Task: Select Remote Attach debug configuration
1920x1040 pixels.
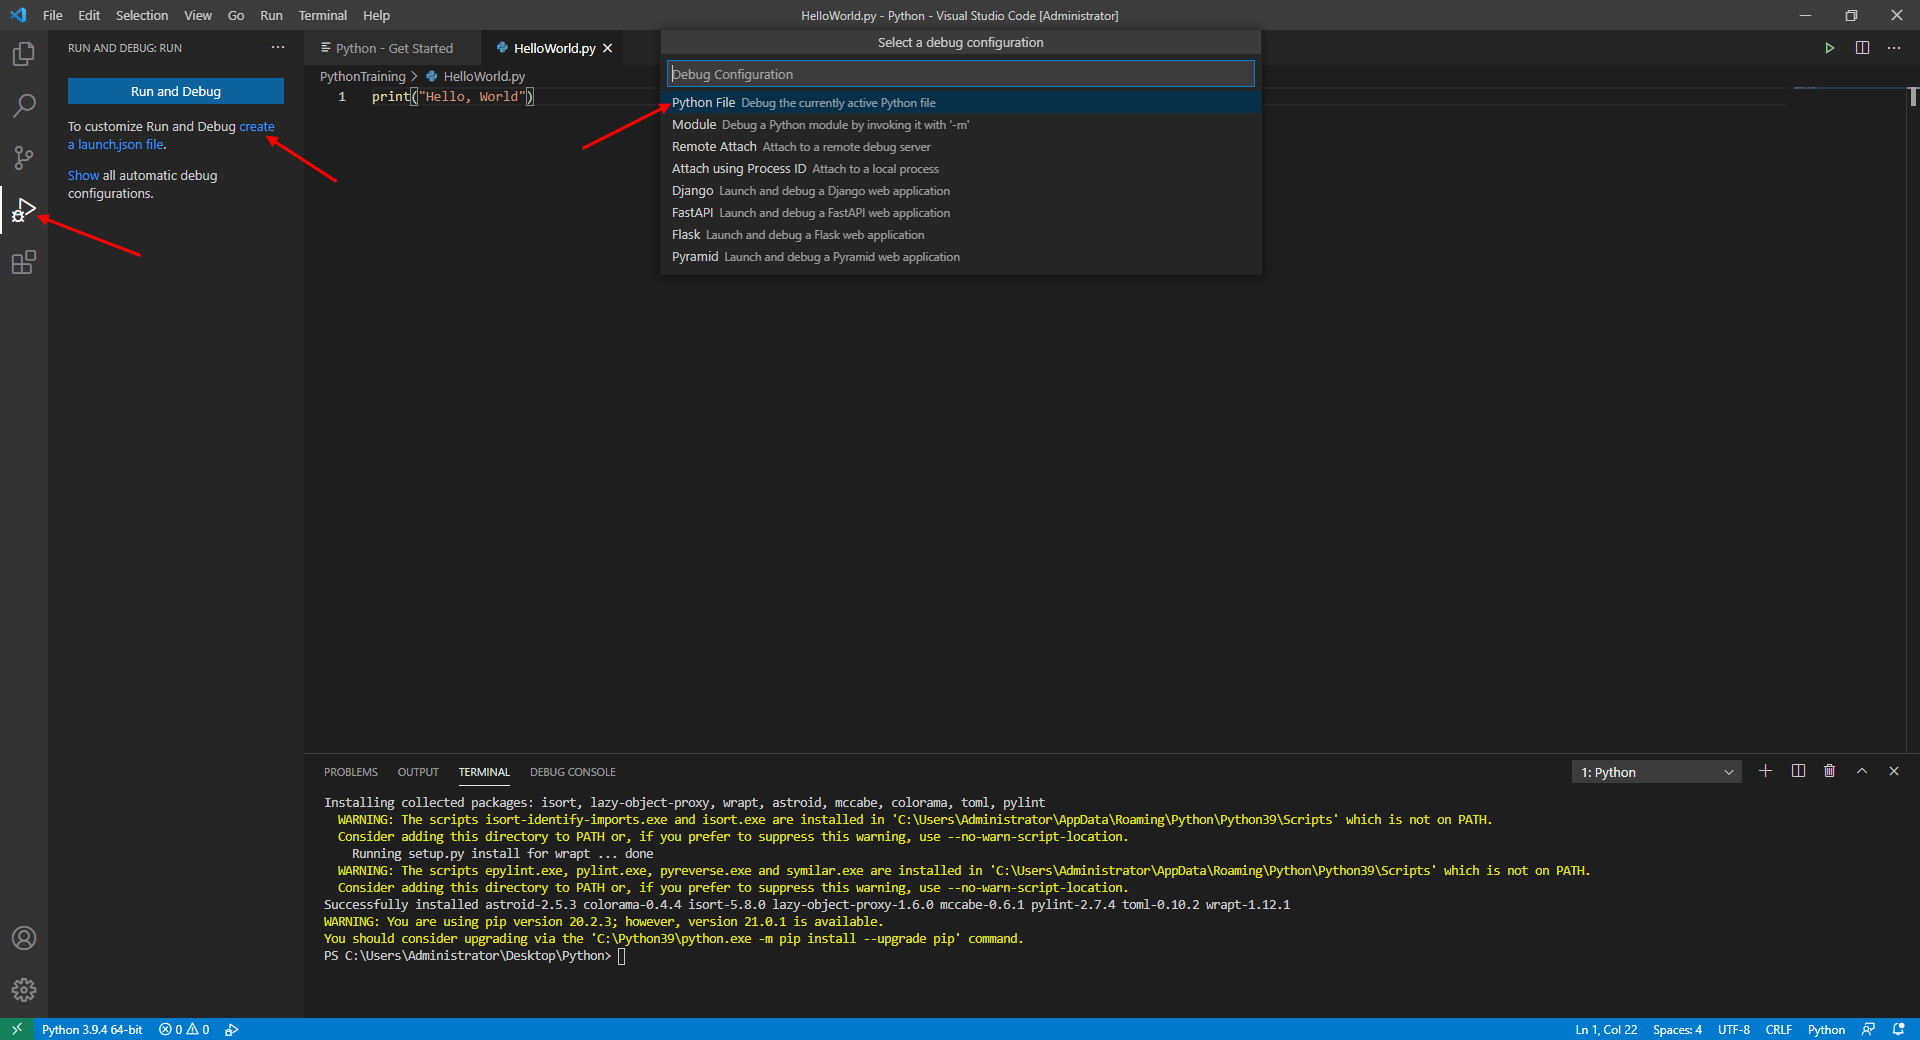Action: (x=960, y=147)
